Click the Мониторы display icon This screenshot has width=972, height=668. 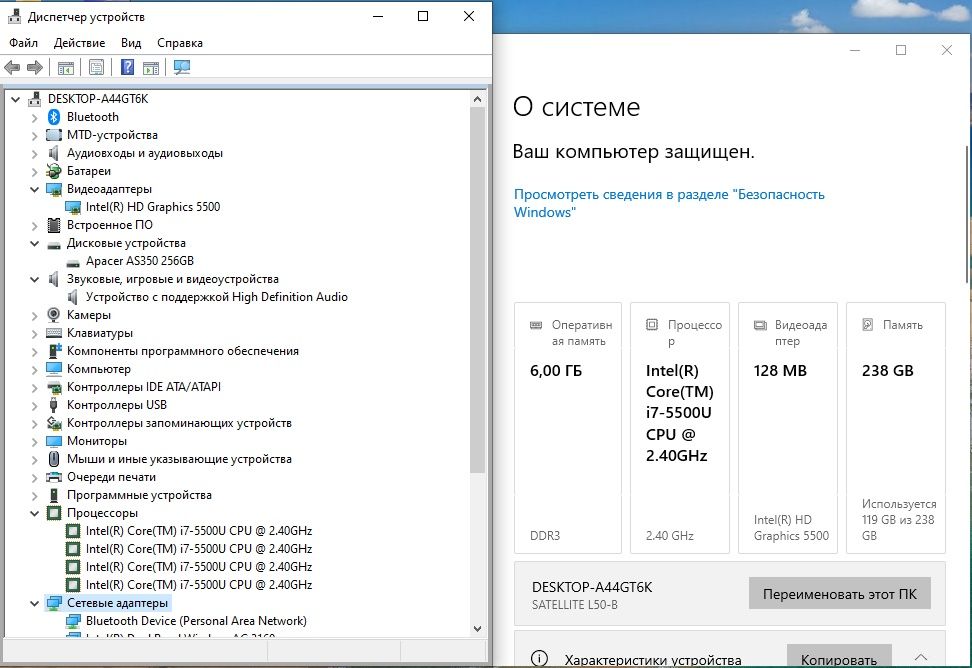[54, 441]
